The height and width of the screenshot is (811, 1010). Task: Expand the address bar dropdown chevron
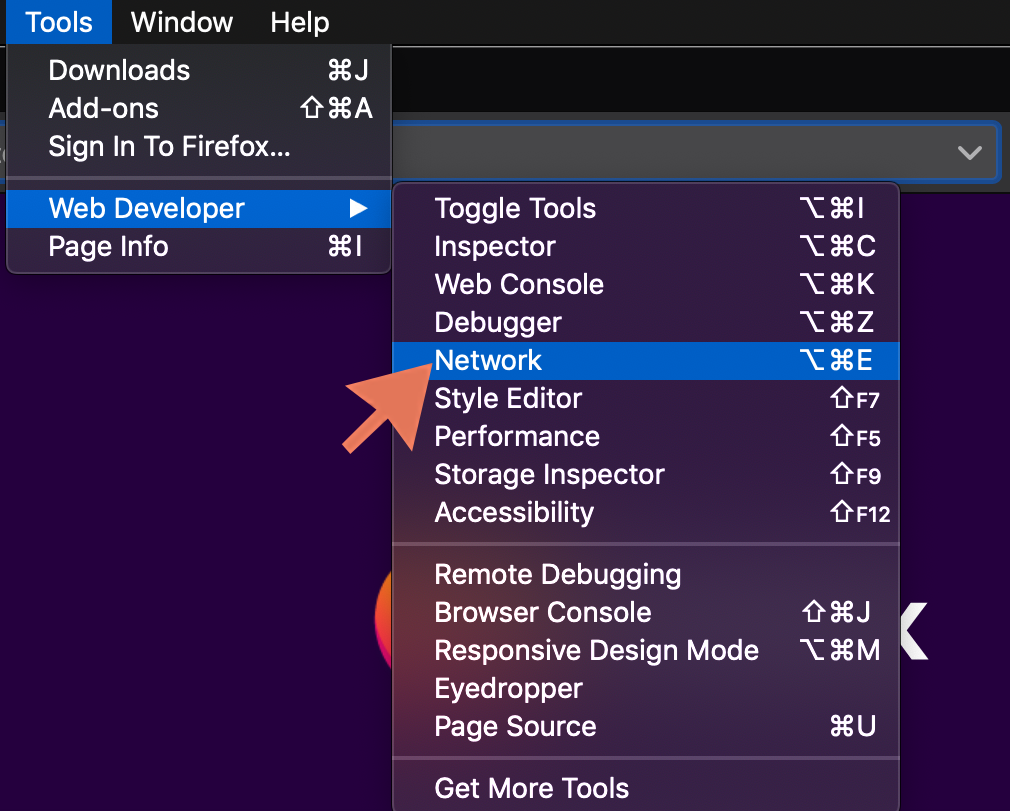pyautogui.click(x=968, y=153)
